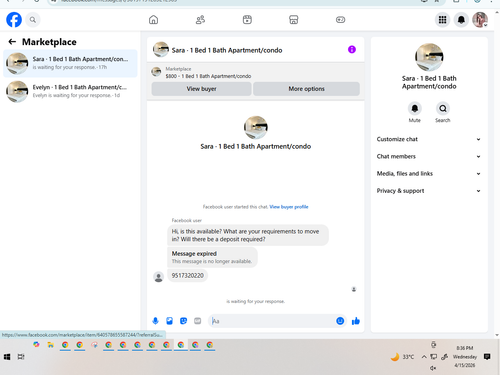Attach a photo using the image icon
This screenshot has width=500, height=375.
coord(169,321)
